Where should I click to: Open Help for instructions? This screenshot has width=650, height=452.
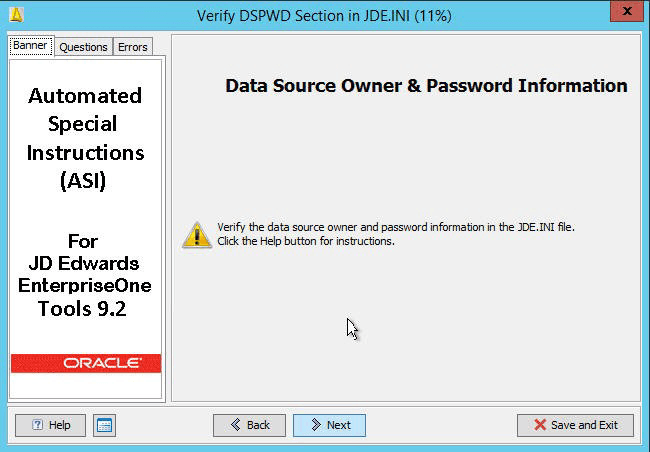click(x=50, y=425)
